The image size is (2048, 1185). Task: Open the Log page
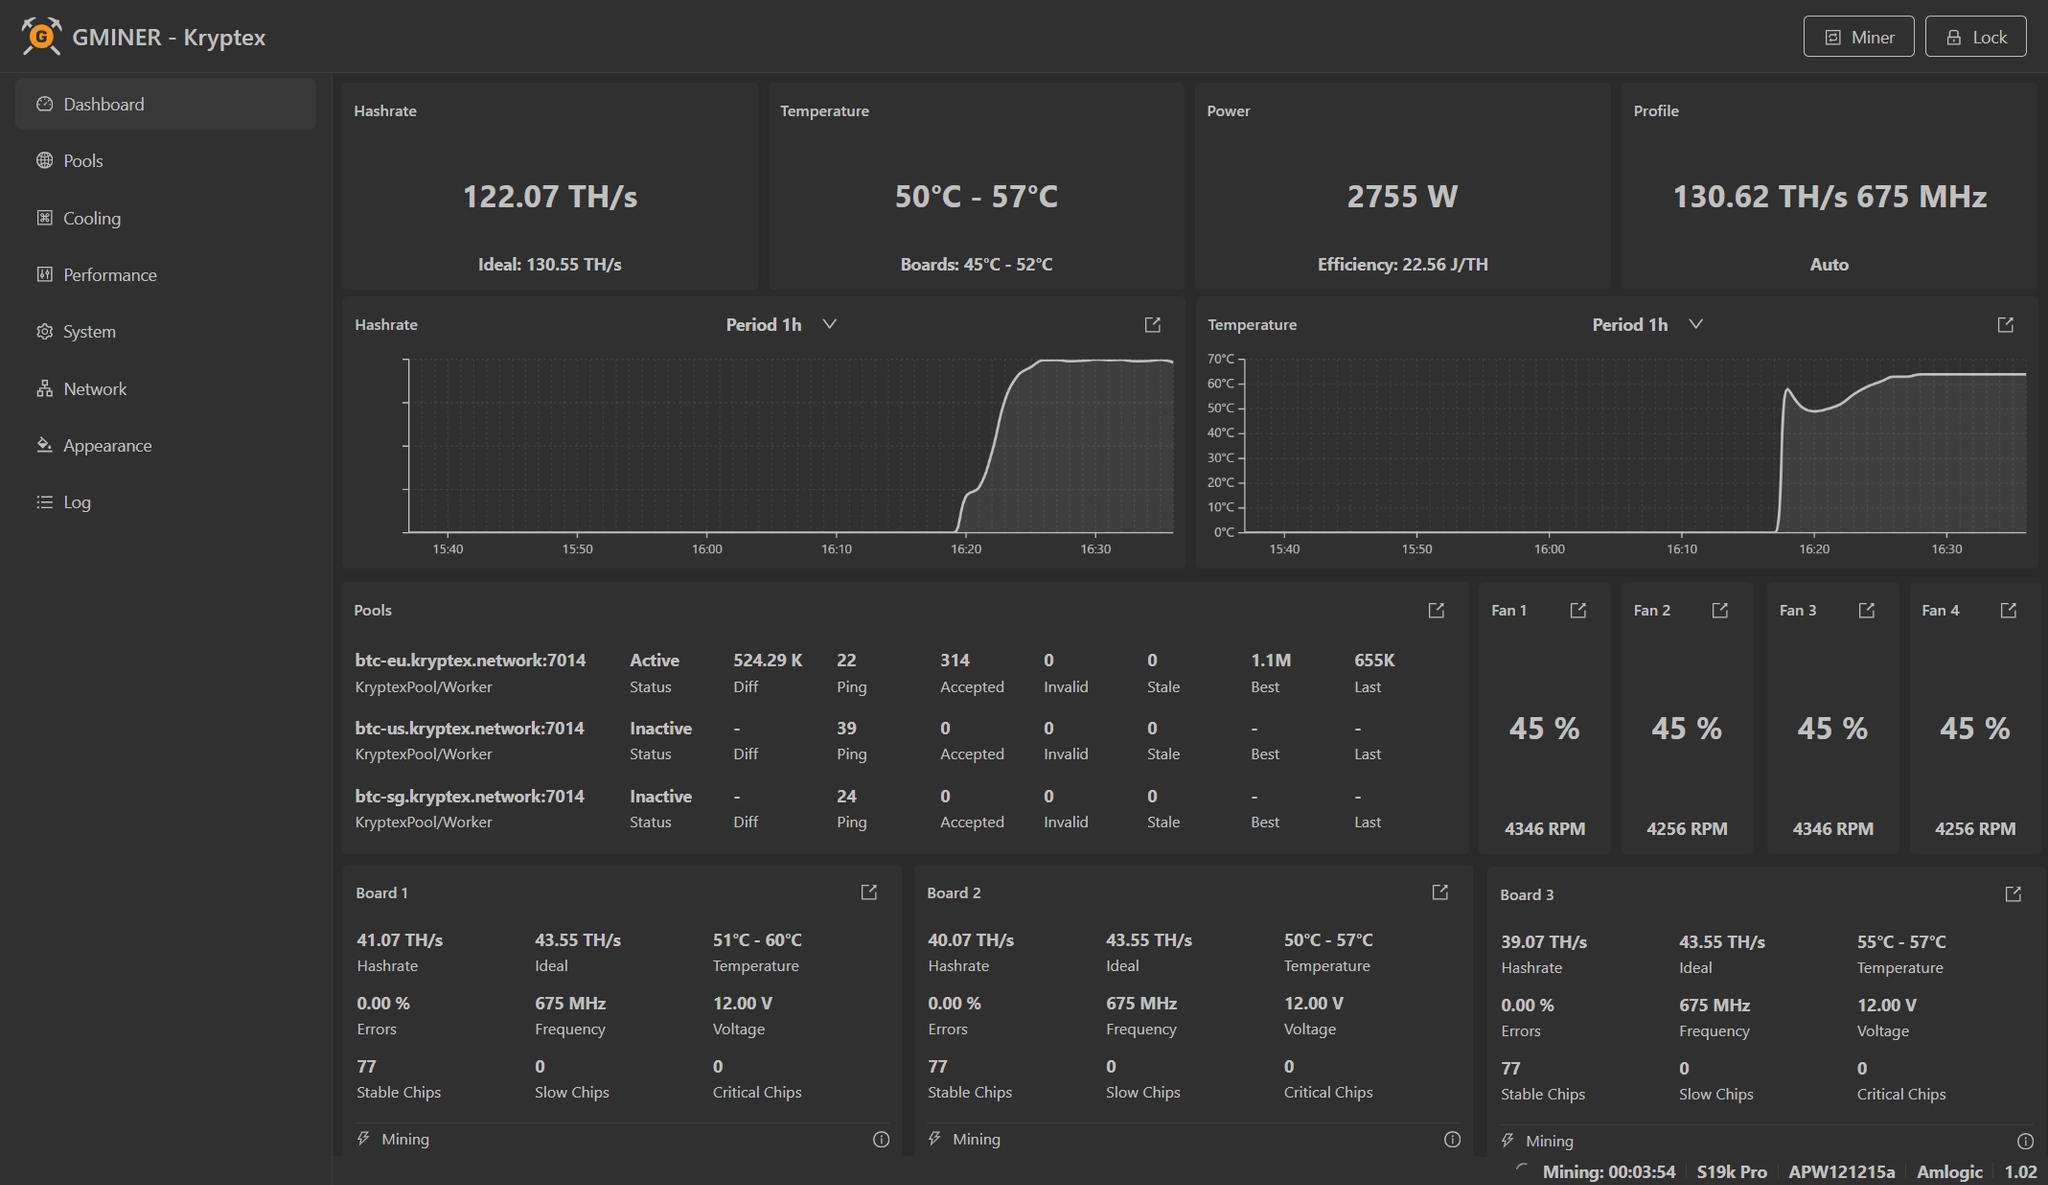[76, 502]
